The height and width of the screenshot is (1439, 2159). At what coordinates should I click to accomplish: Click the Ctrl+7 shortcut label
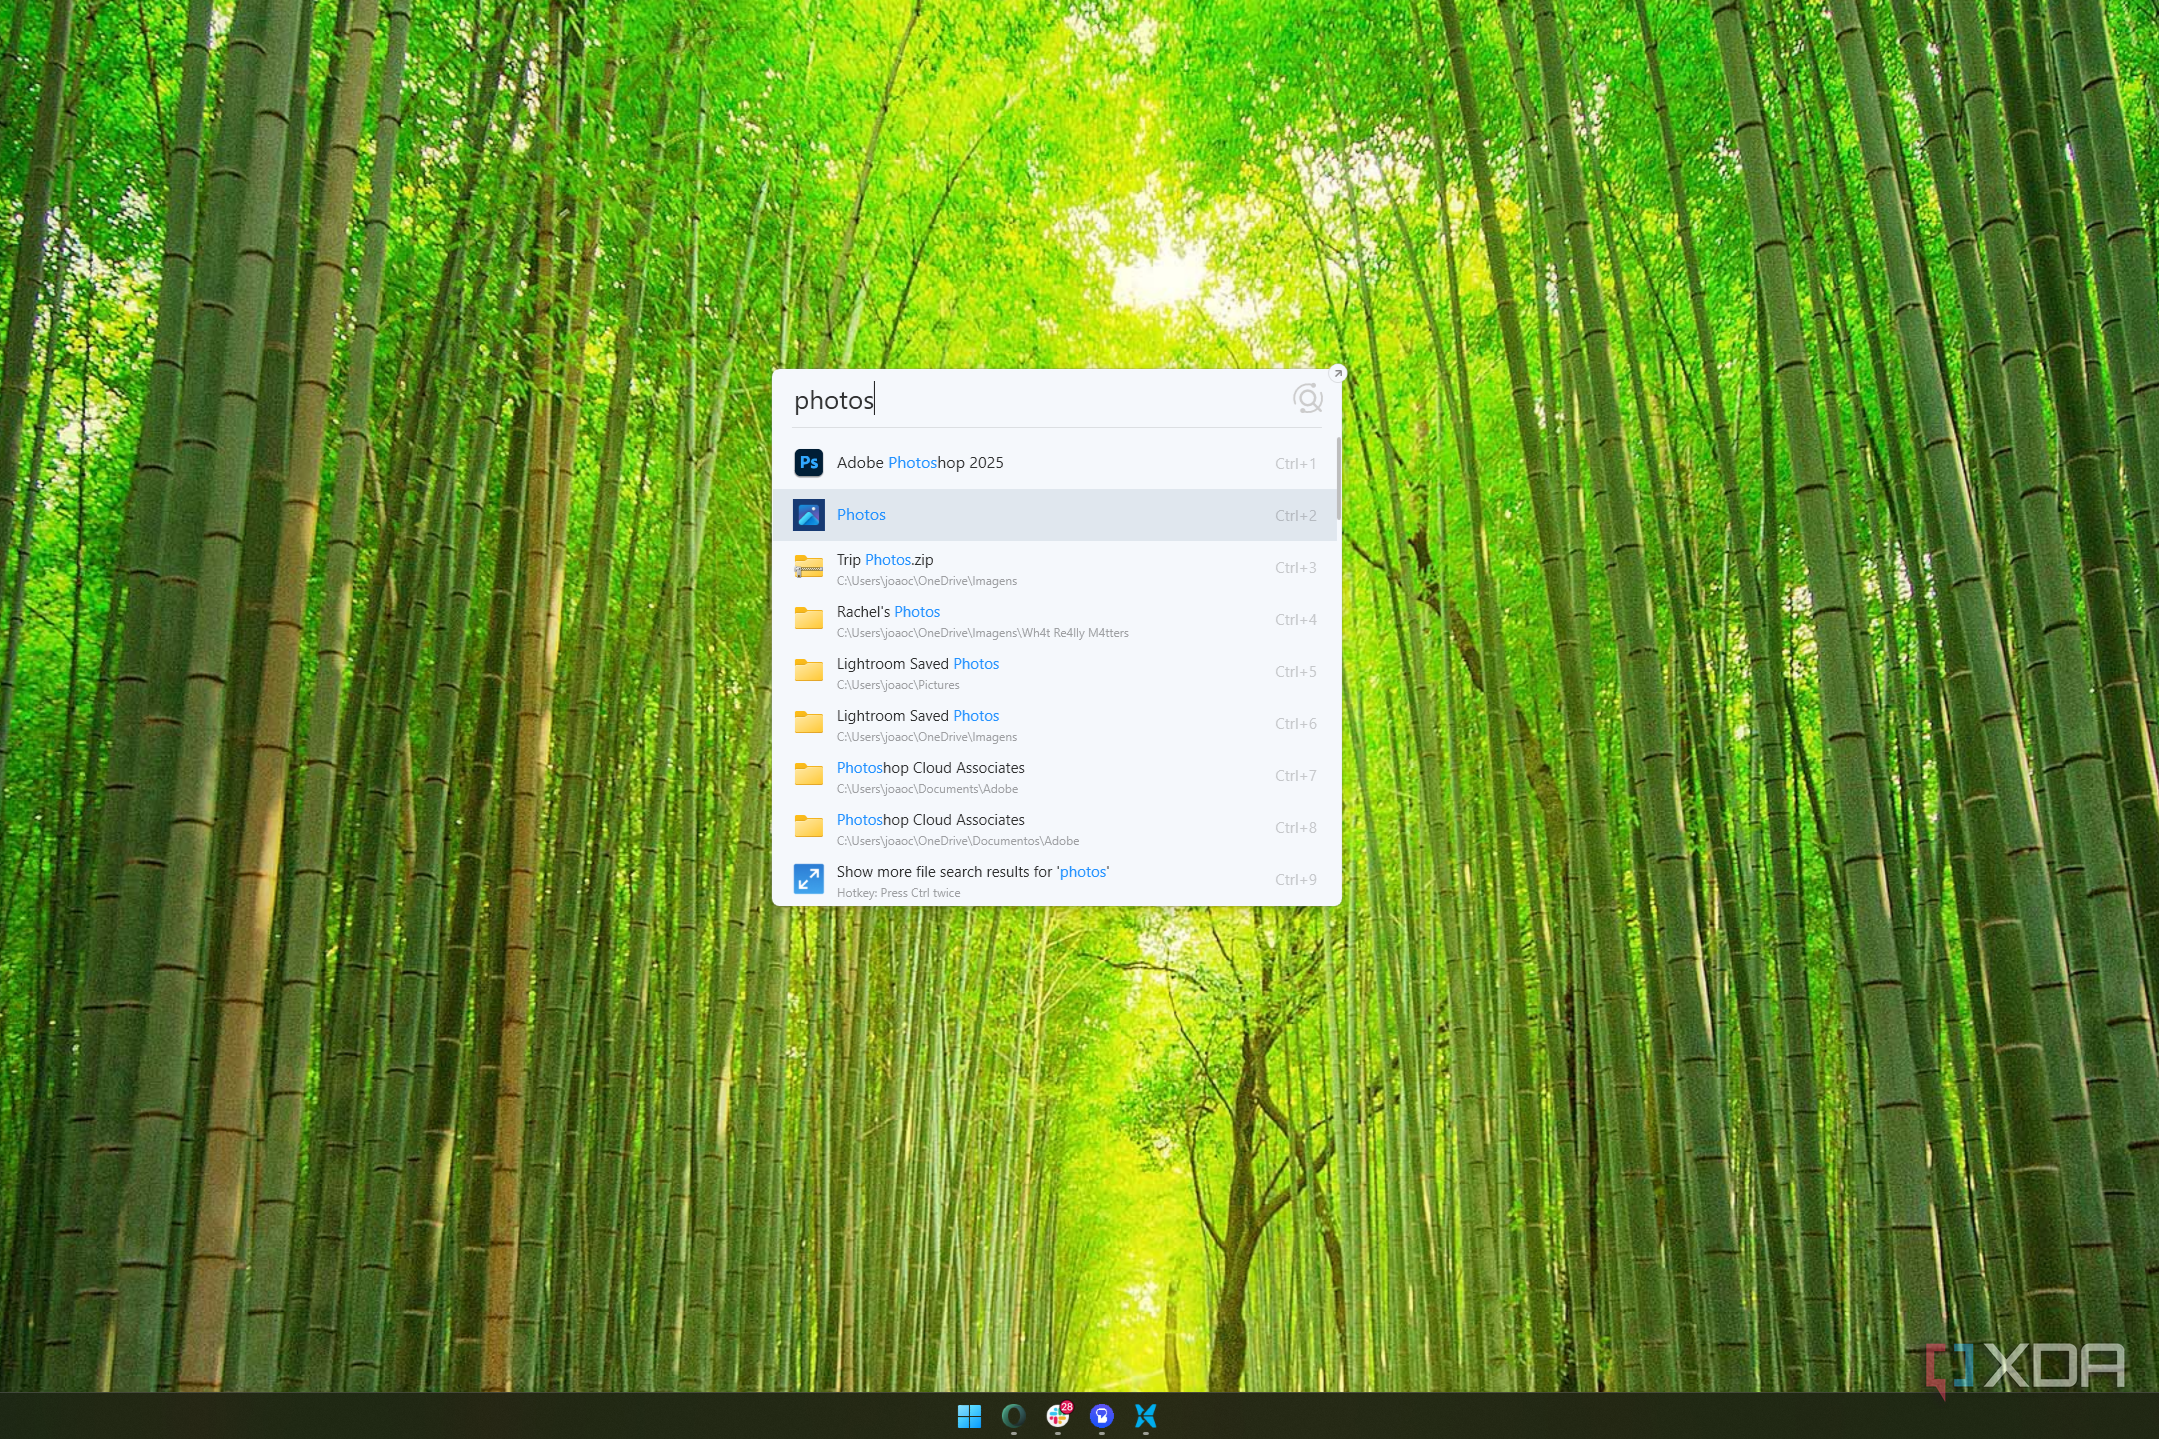[1295, 775]
